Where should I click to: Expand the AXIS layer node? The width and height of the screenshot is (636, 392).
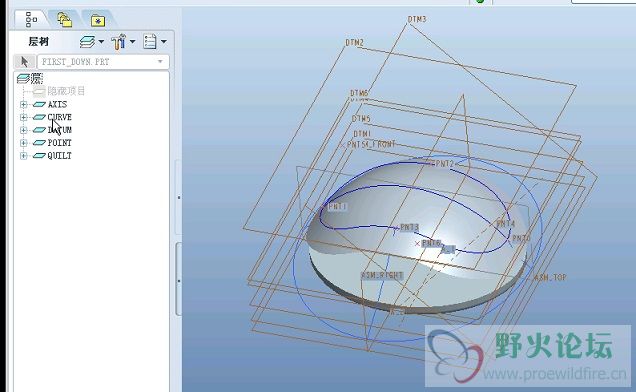24,104
